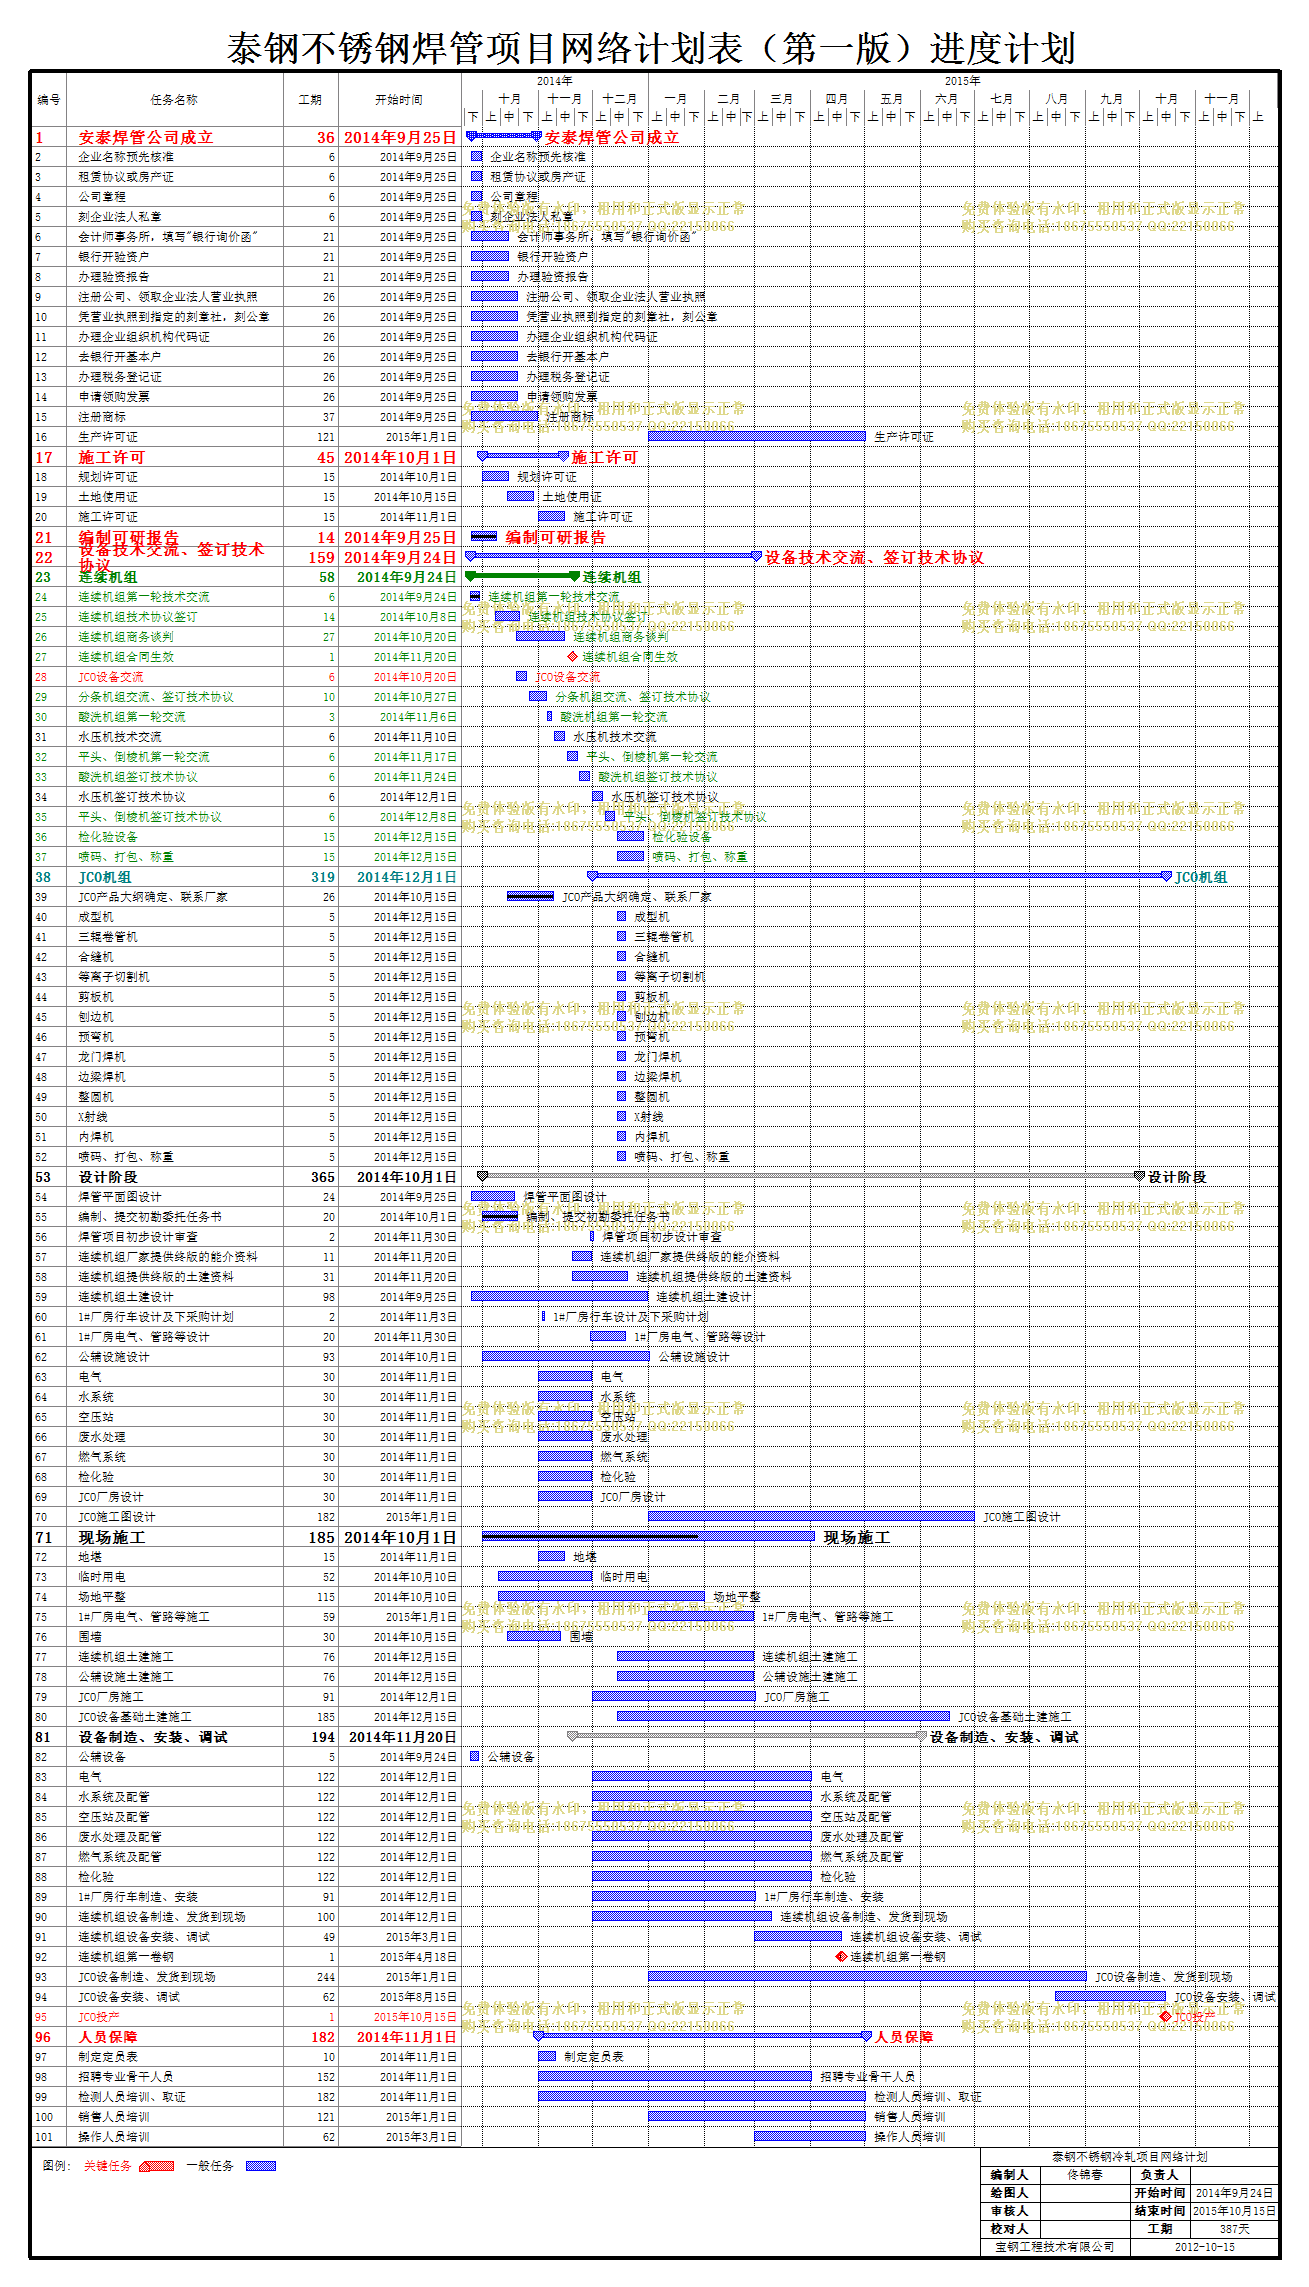This screenshot has width=1309, height=2287.
Task: Click the JCO设备制造、发货到现场 Gantt bar
Action: tap(867, 1976)
